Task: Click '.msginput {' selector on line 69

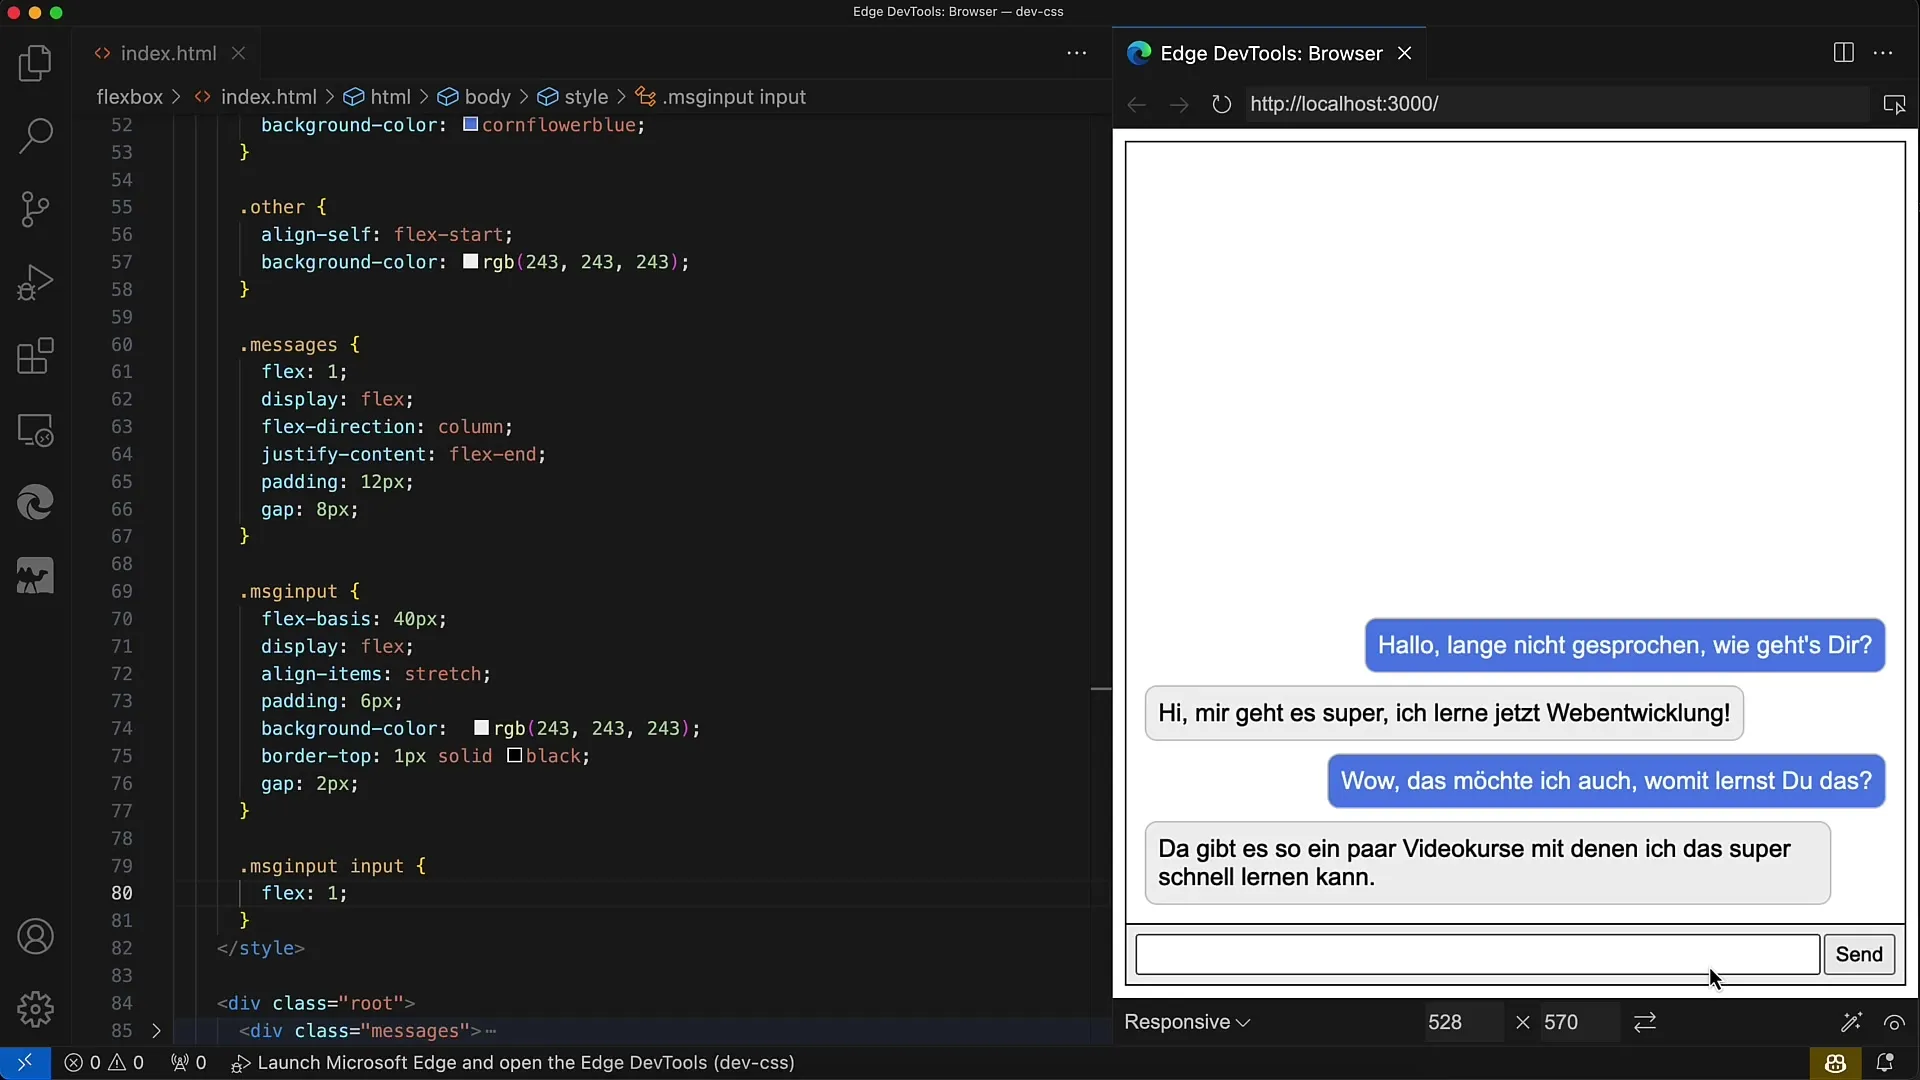Action: 299,591
